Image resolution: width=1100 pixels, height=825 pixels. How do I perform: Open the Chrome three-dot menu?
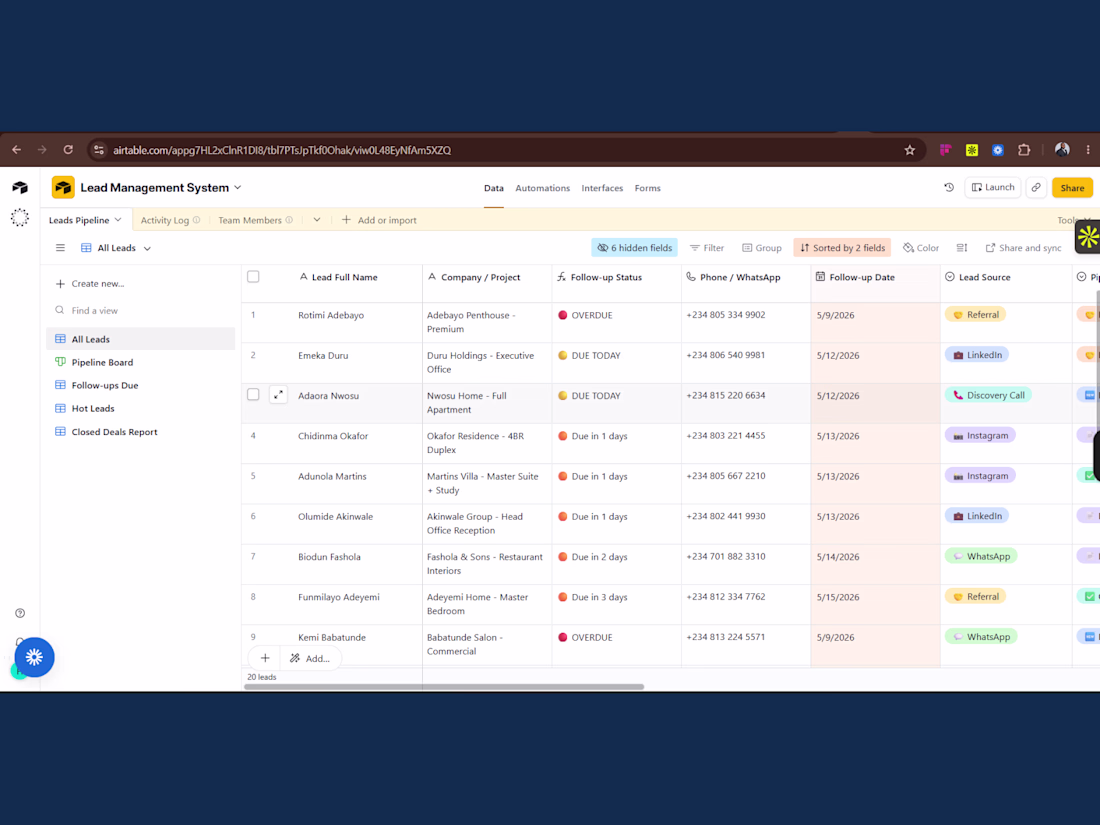[1088, 149]
